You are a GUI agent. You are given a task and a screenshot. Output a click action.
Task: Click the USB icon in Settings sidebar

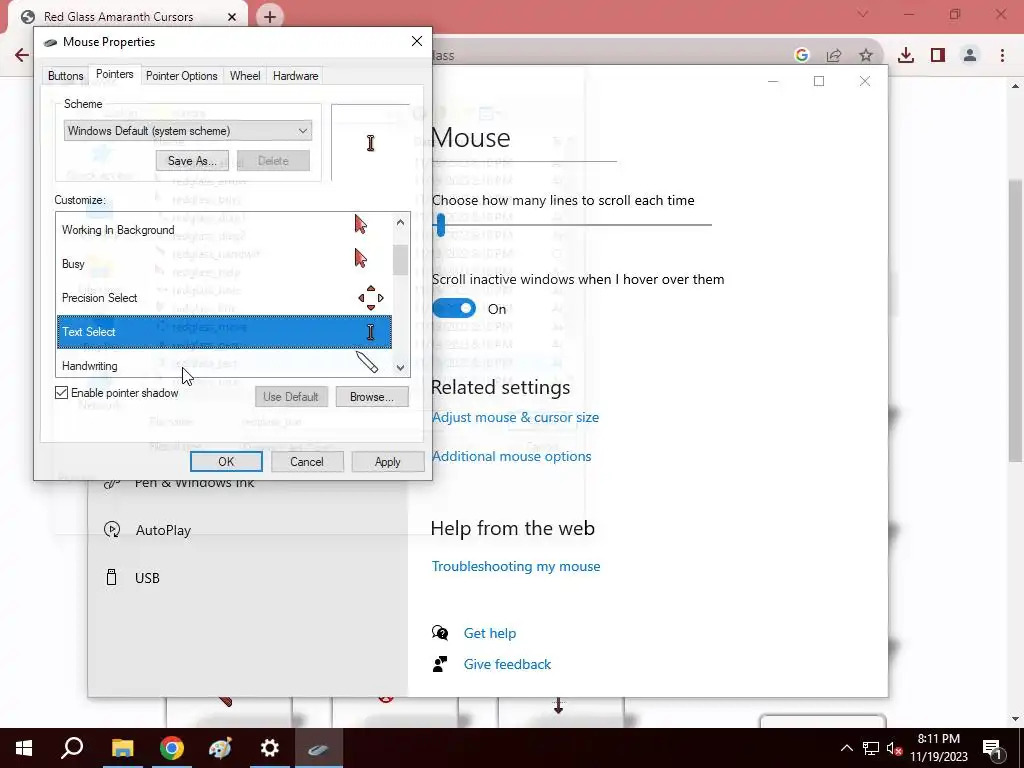click(x=112, y=577)
